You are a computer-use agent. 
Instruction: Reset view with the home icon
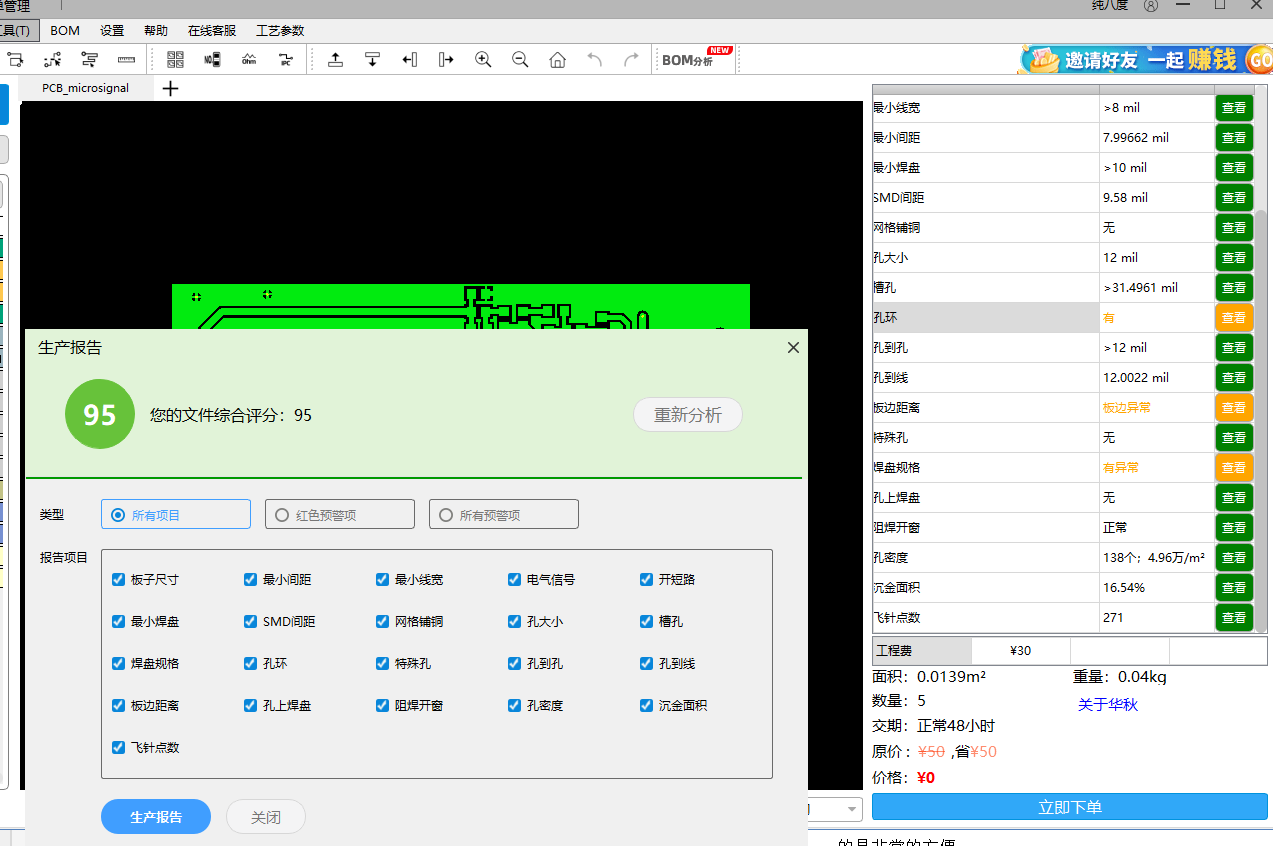coord(557,60)
